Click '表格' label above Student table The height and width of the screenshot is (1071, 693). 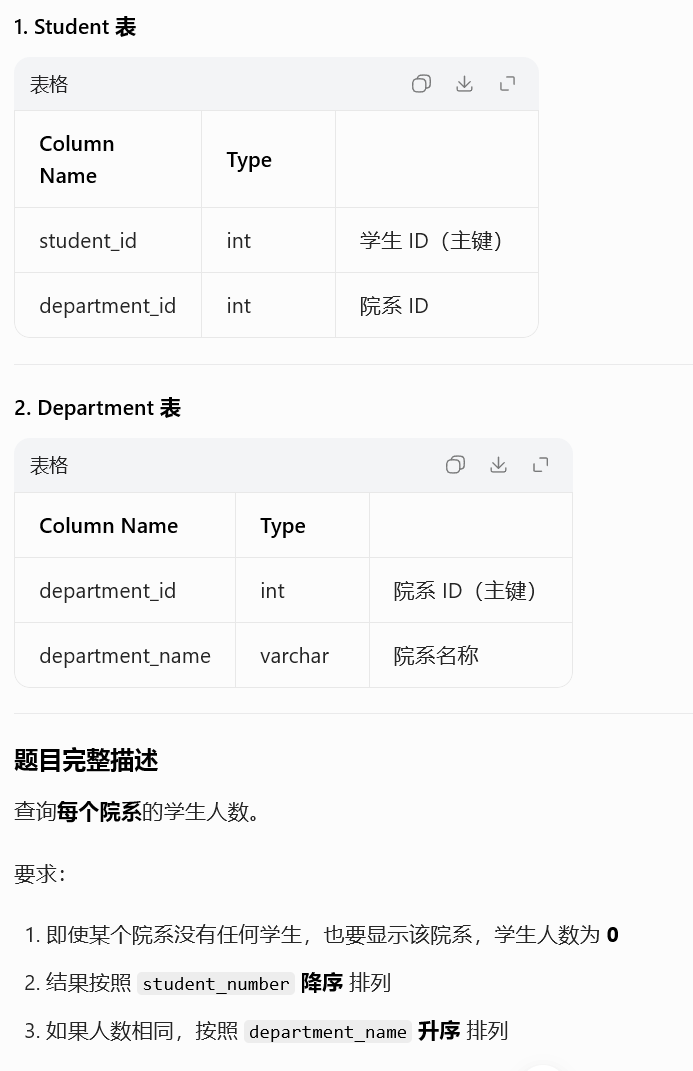(x=49, y=84)
